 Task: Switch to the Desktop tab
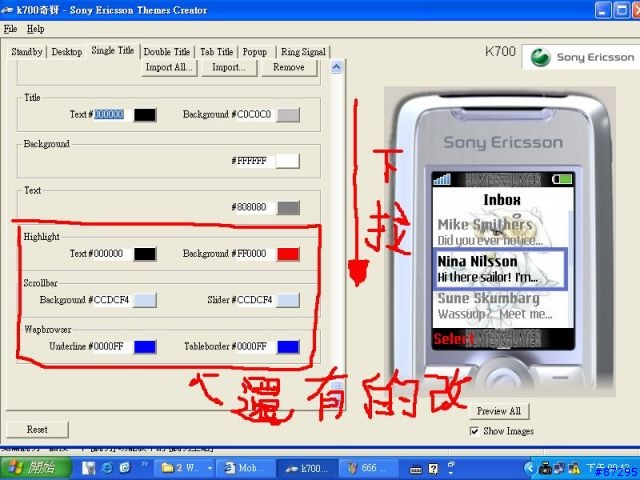[x=67, y=52]
